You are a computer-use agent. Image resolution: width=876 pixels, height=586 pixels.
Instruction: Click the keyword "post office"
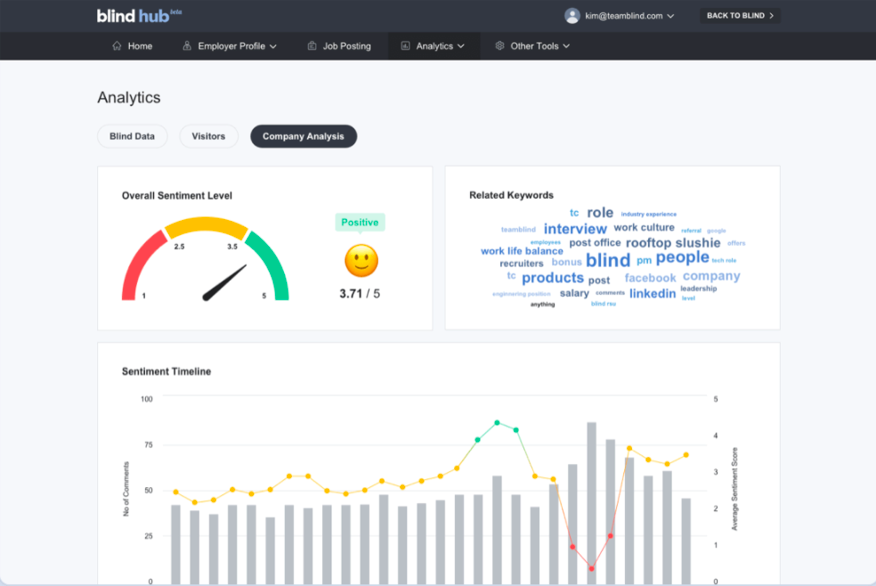[594, 243]
